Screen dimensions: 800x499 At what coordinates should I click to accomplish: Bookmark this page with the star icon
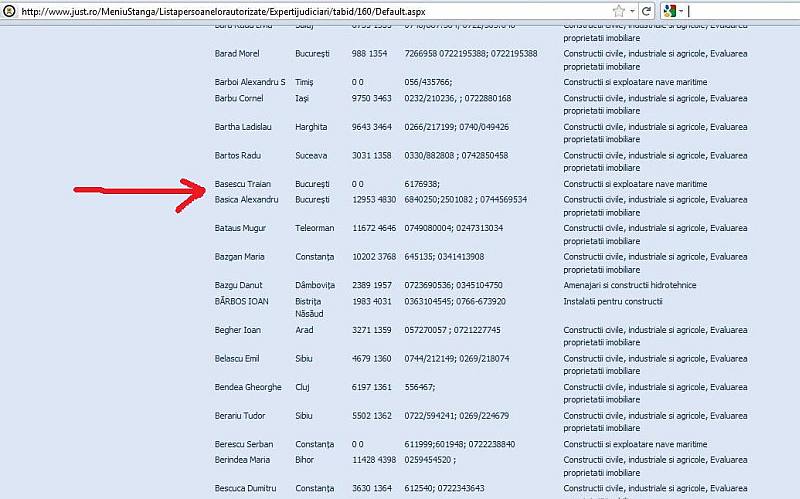pos(619,11)
